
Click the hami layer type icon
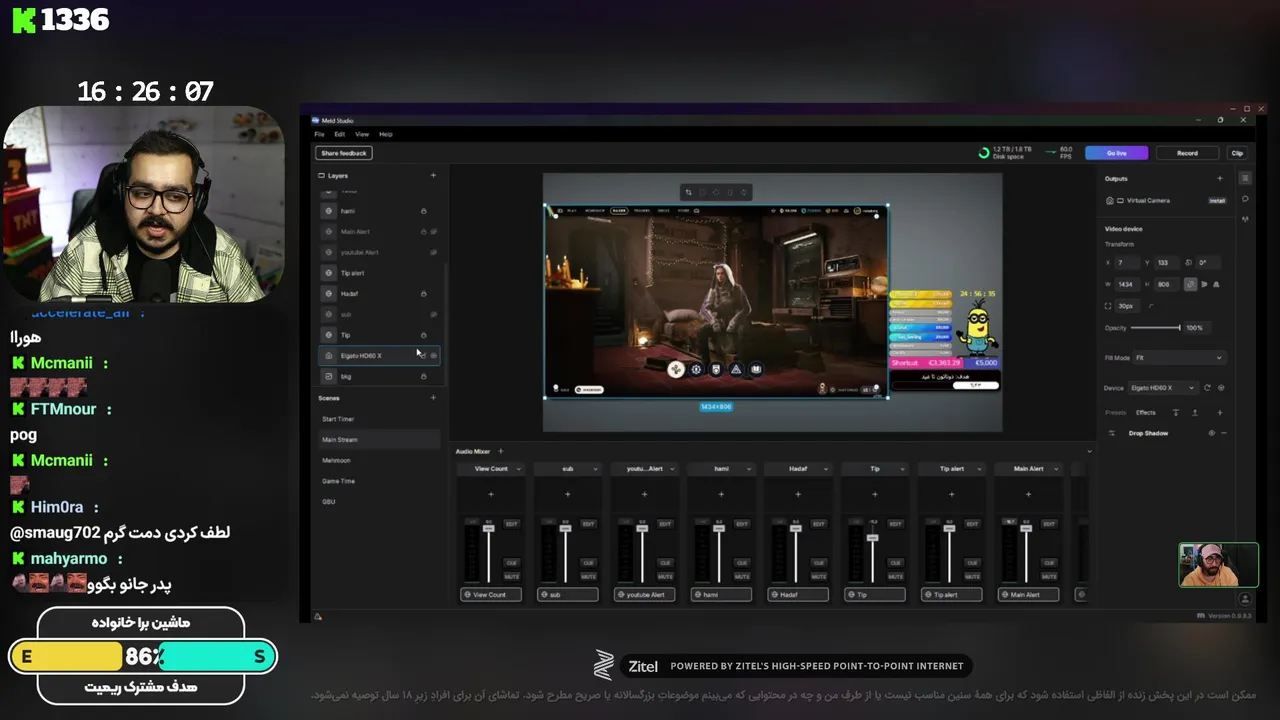pyautogui.click(x=329, y=211)
